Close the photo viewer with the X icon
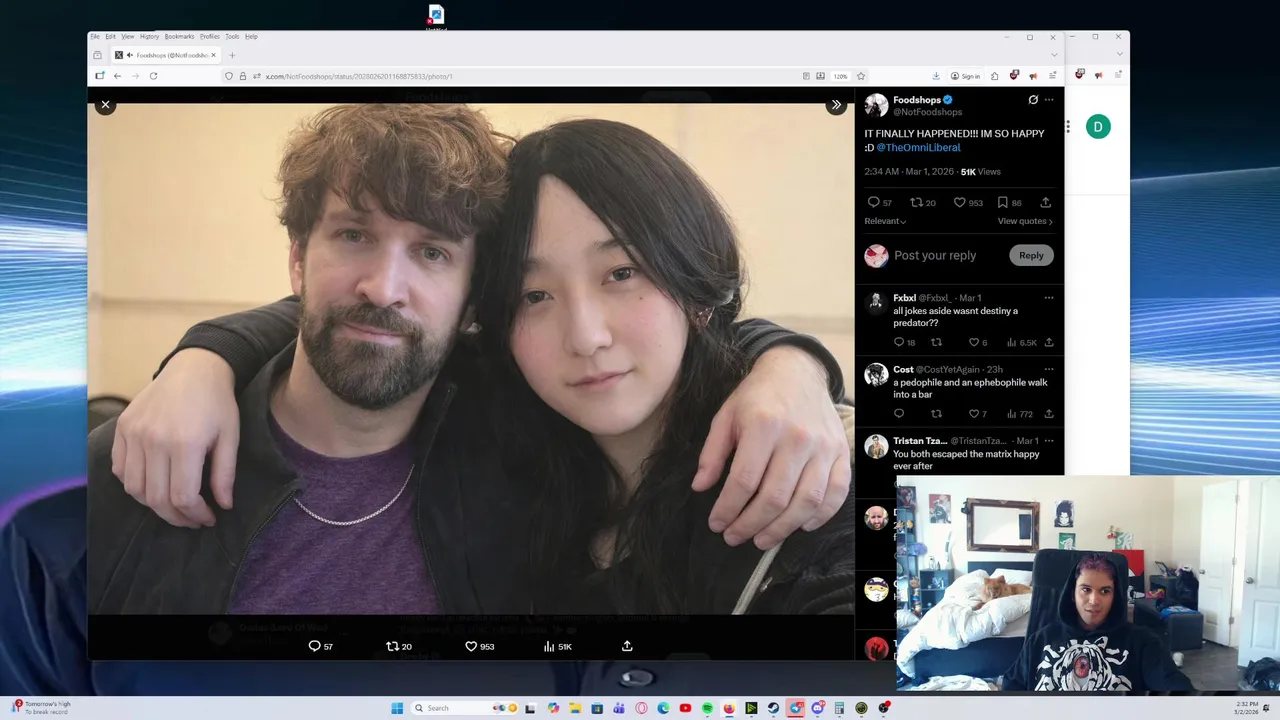This screenshot has height=720, width=1280. pos(105,104)
